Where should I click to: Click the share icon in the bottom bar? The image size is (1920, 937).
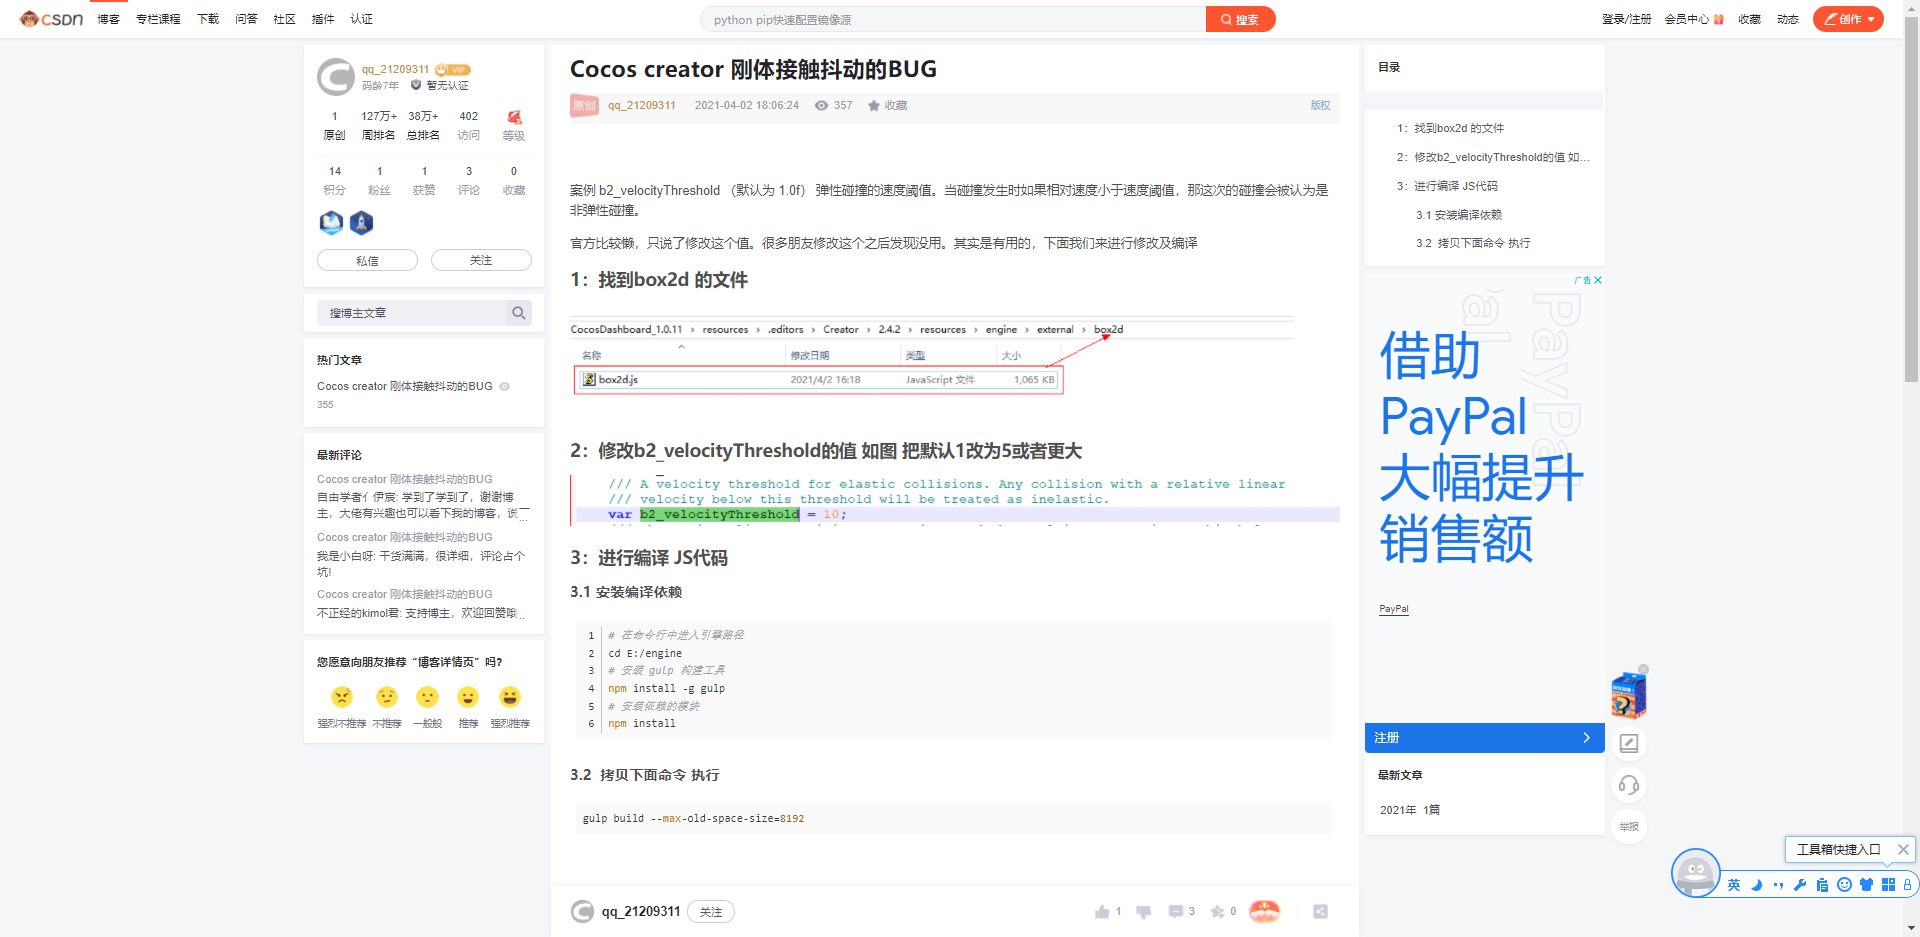tap(1320, 911)
